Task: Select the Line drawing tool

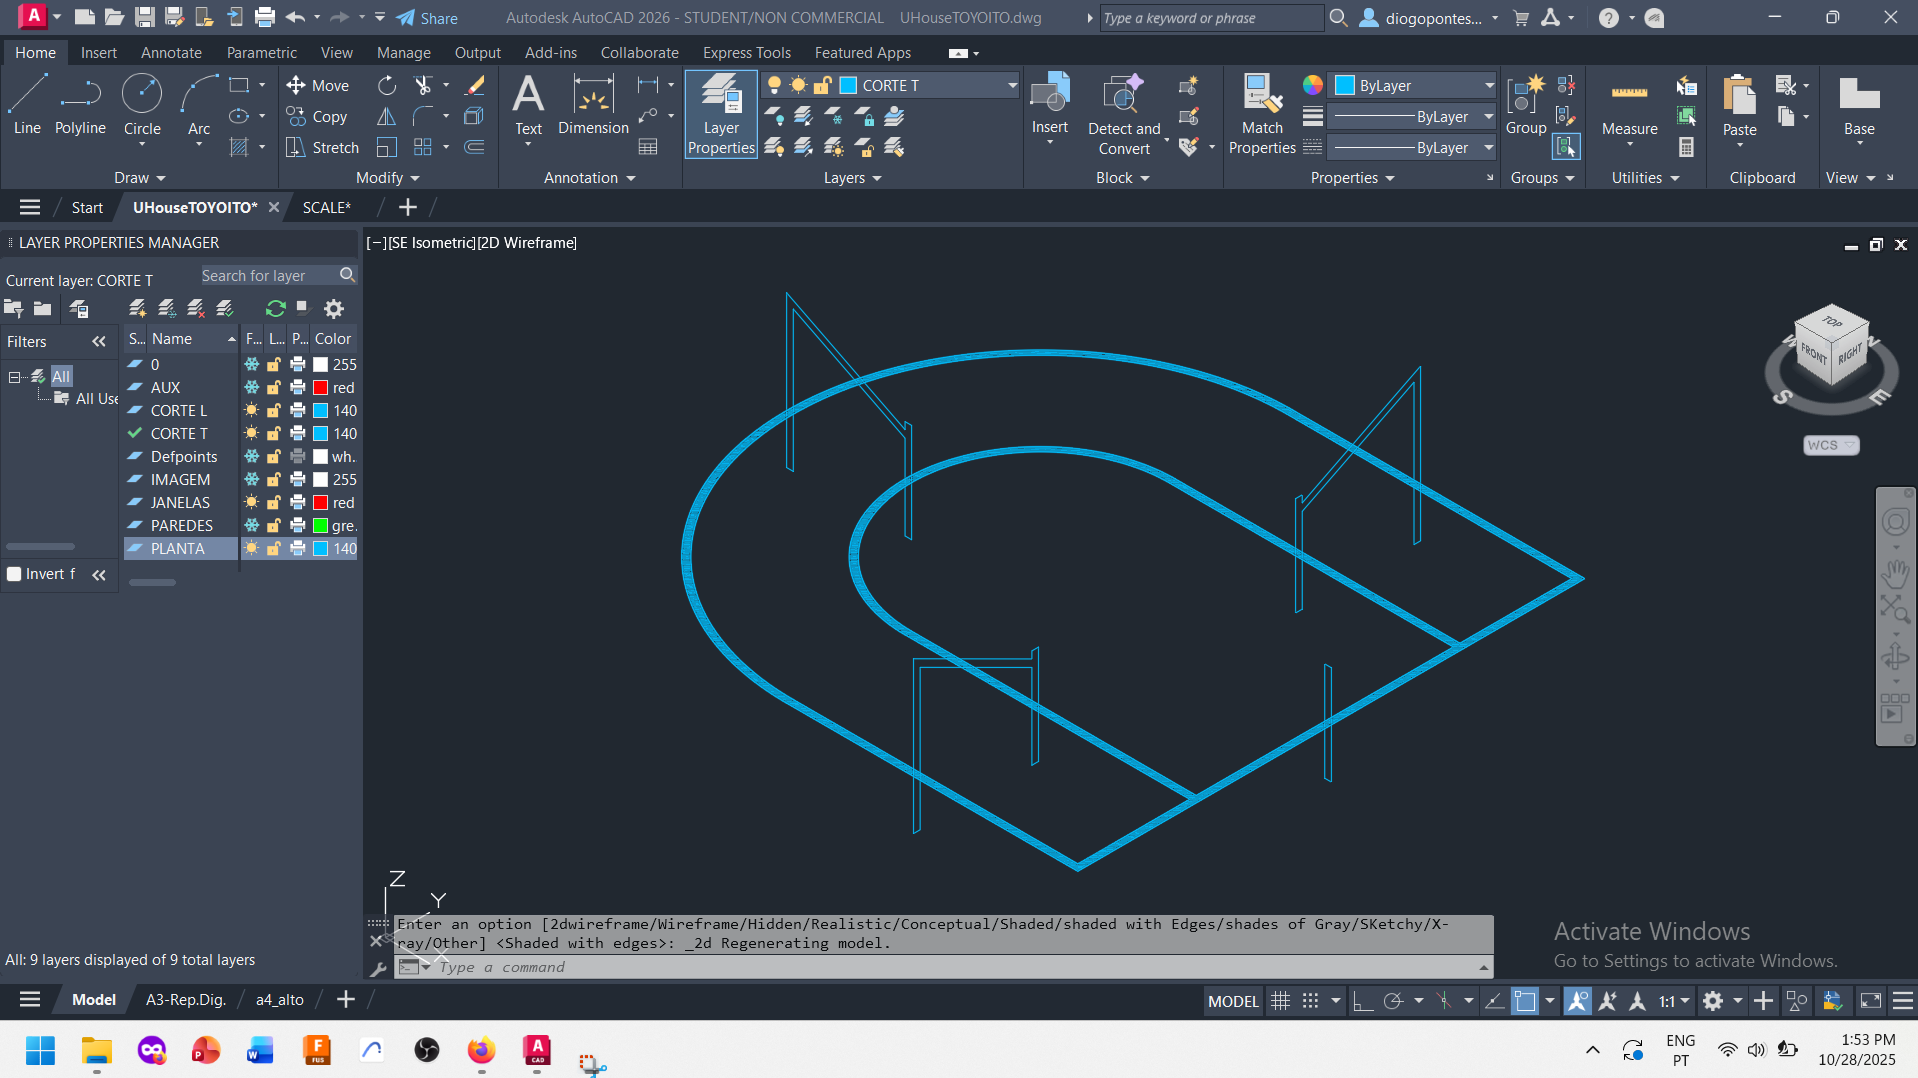Action: pos(27,105)
